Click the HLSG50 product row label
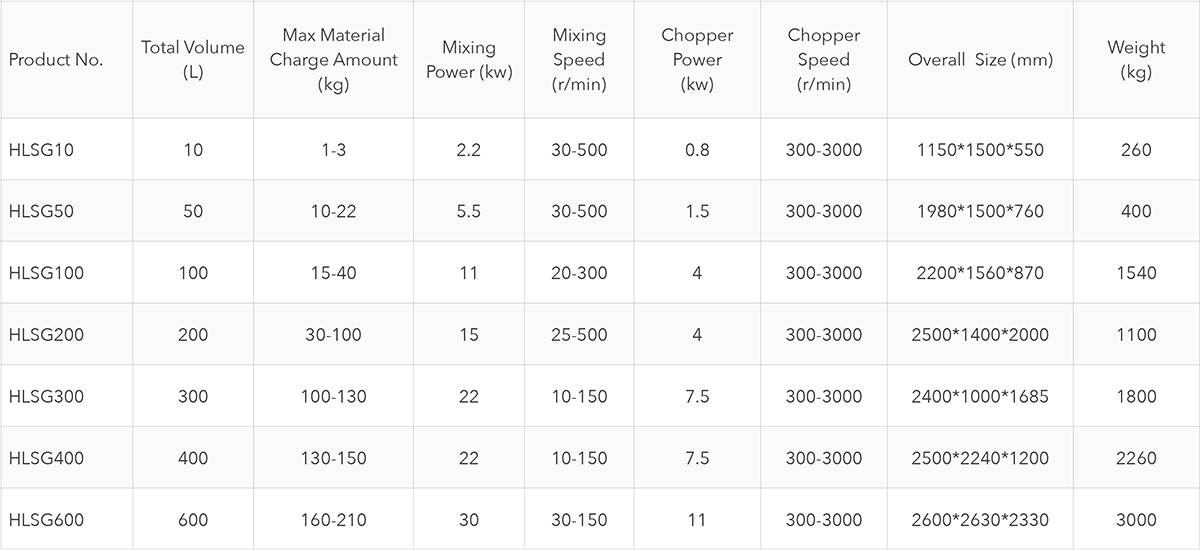This screenshot has width=1200, height=551. 41,211
